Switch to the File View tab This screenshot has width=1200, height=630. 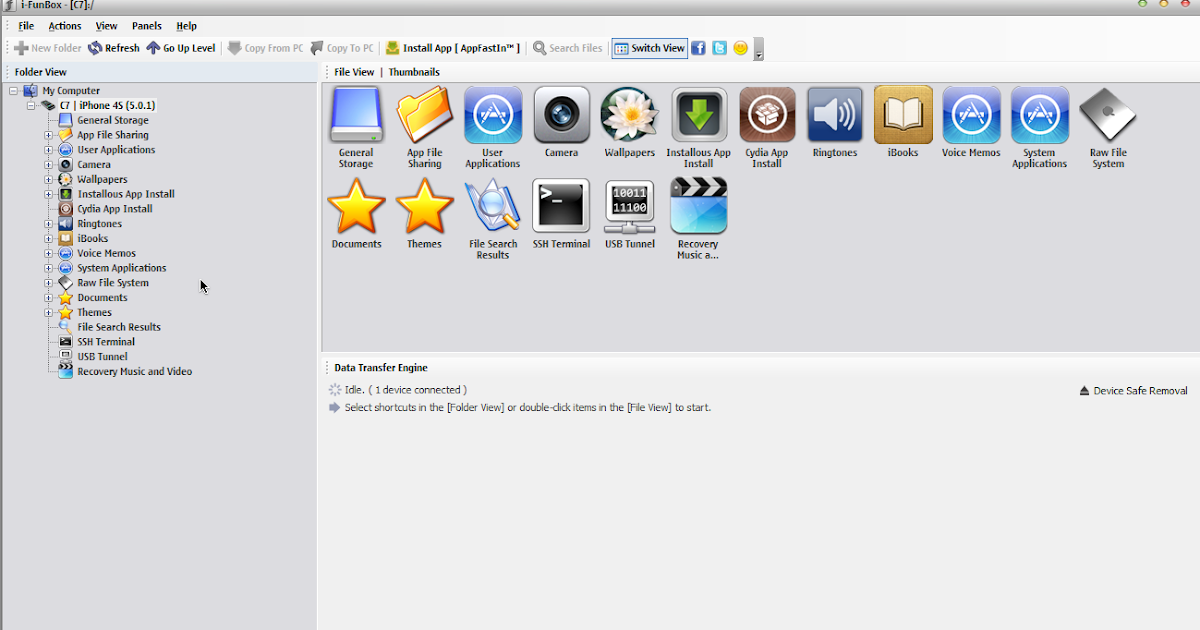tap(354, 72)
